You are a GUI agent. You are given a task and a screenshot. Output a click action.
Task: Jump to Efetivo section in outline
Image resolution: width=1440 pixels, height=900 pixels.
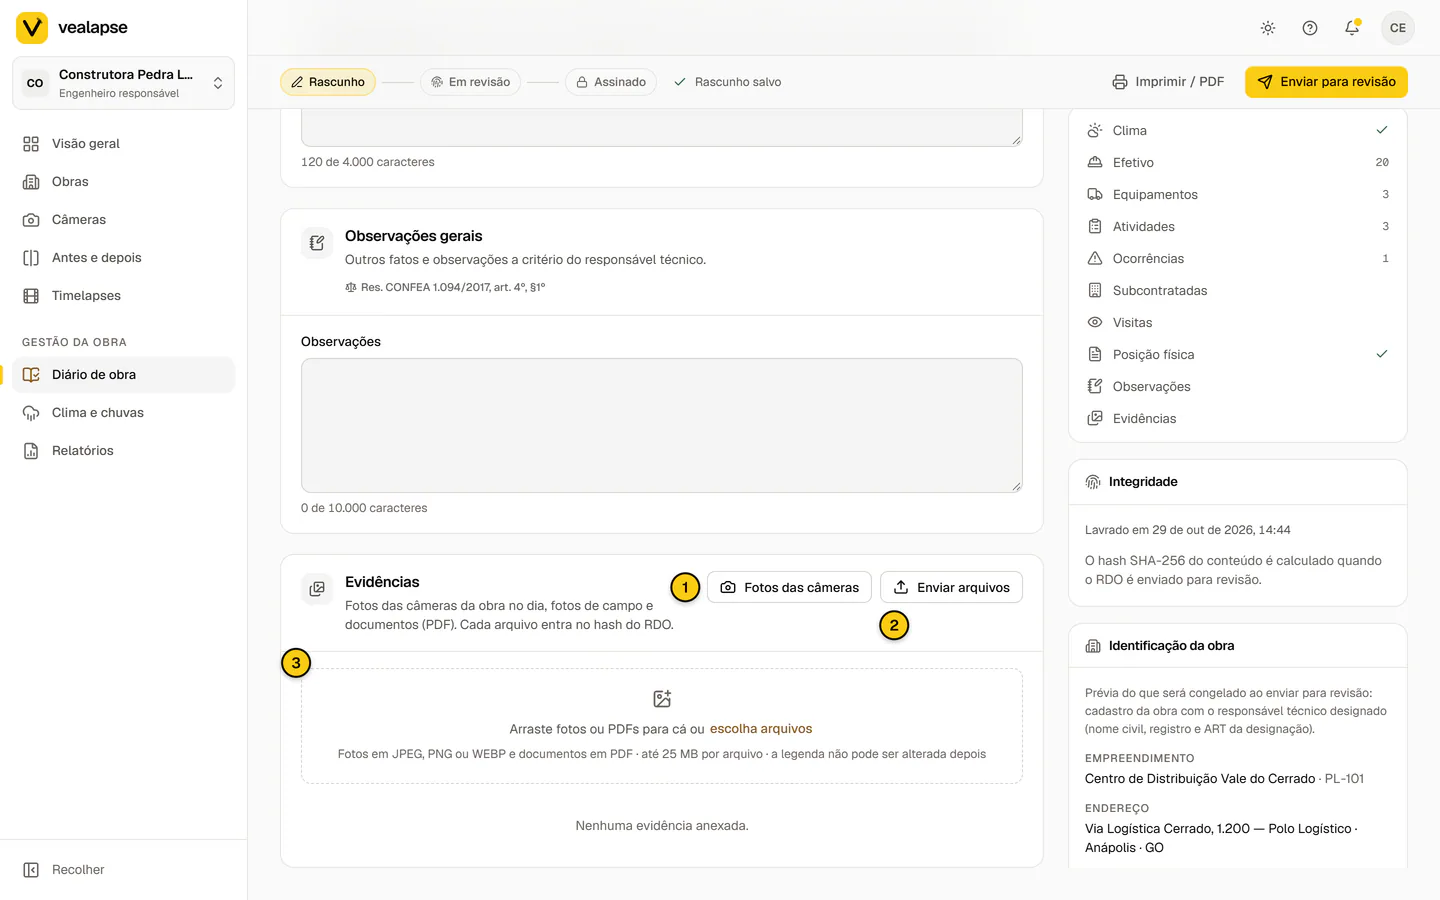click(x=1238, y=163)
